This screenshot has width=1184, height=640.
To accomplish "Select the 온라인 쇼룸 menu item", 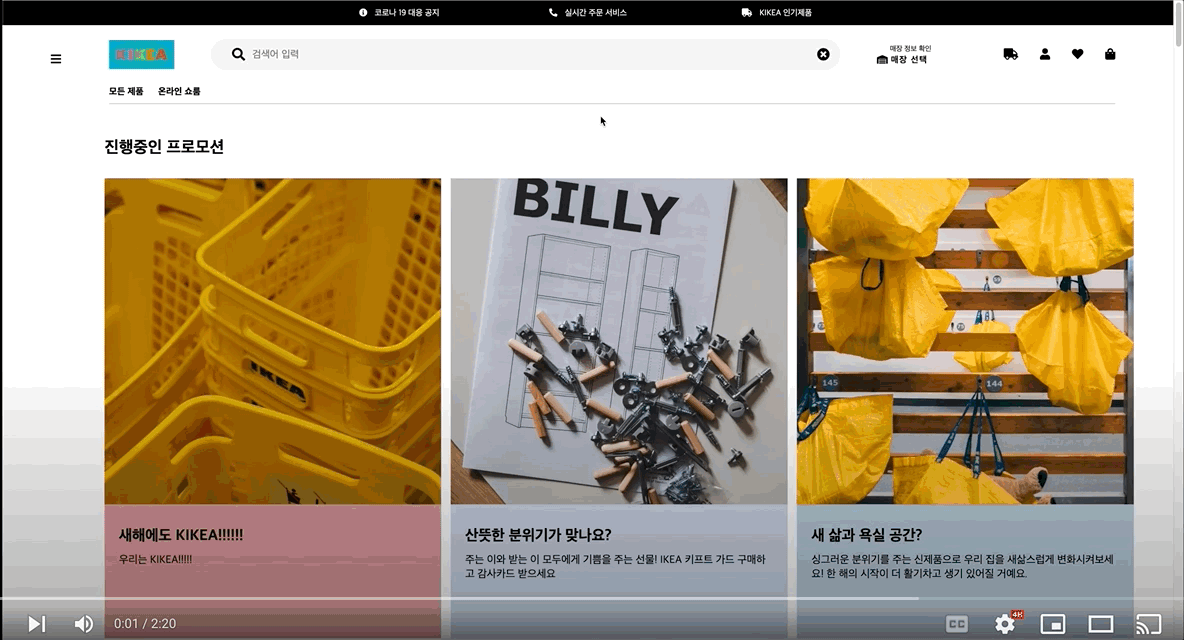I will pos(179,91).
